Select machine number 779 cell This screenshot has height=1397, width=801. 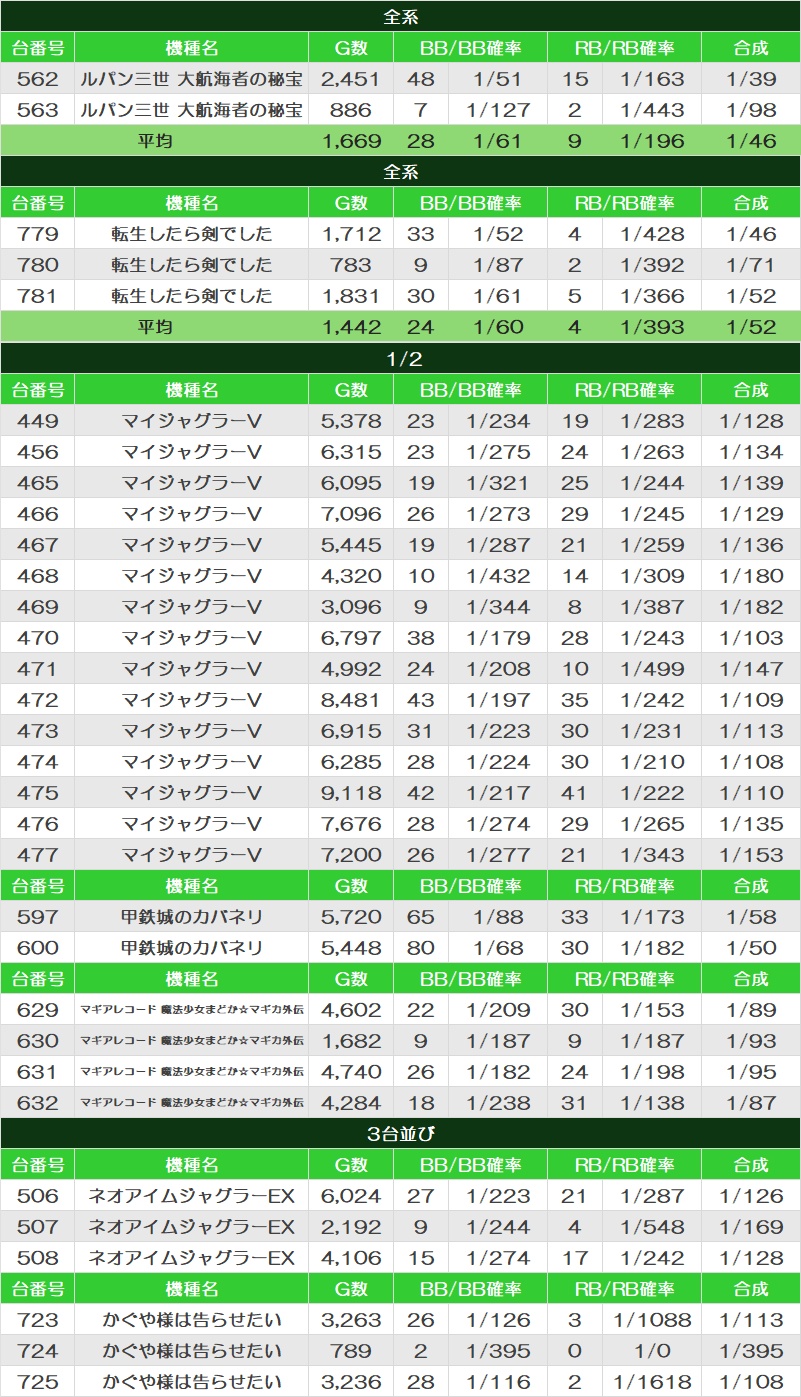click(x=37, y=234)
